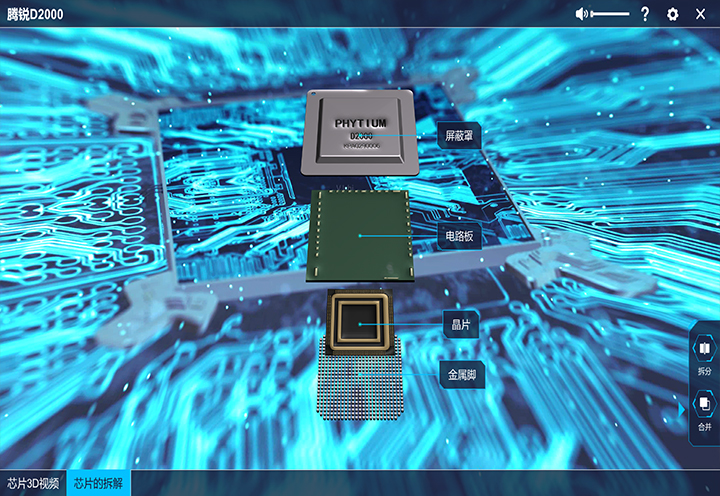
Task: Click the 电路板 label button
Action: [x=459, y=237]
